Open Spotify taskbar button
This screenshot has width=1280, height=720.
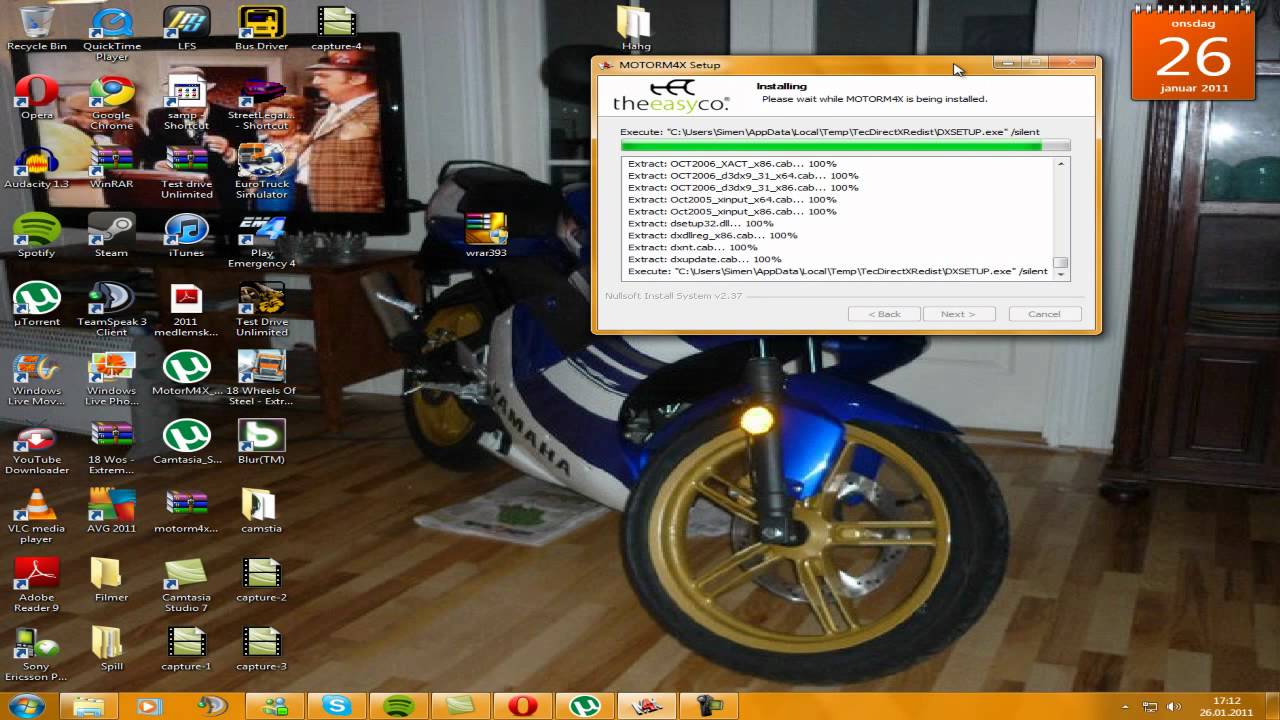398,706
